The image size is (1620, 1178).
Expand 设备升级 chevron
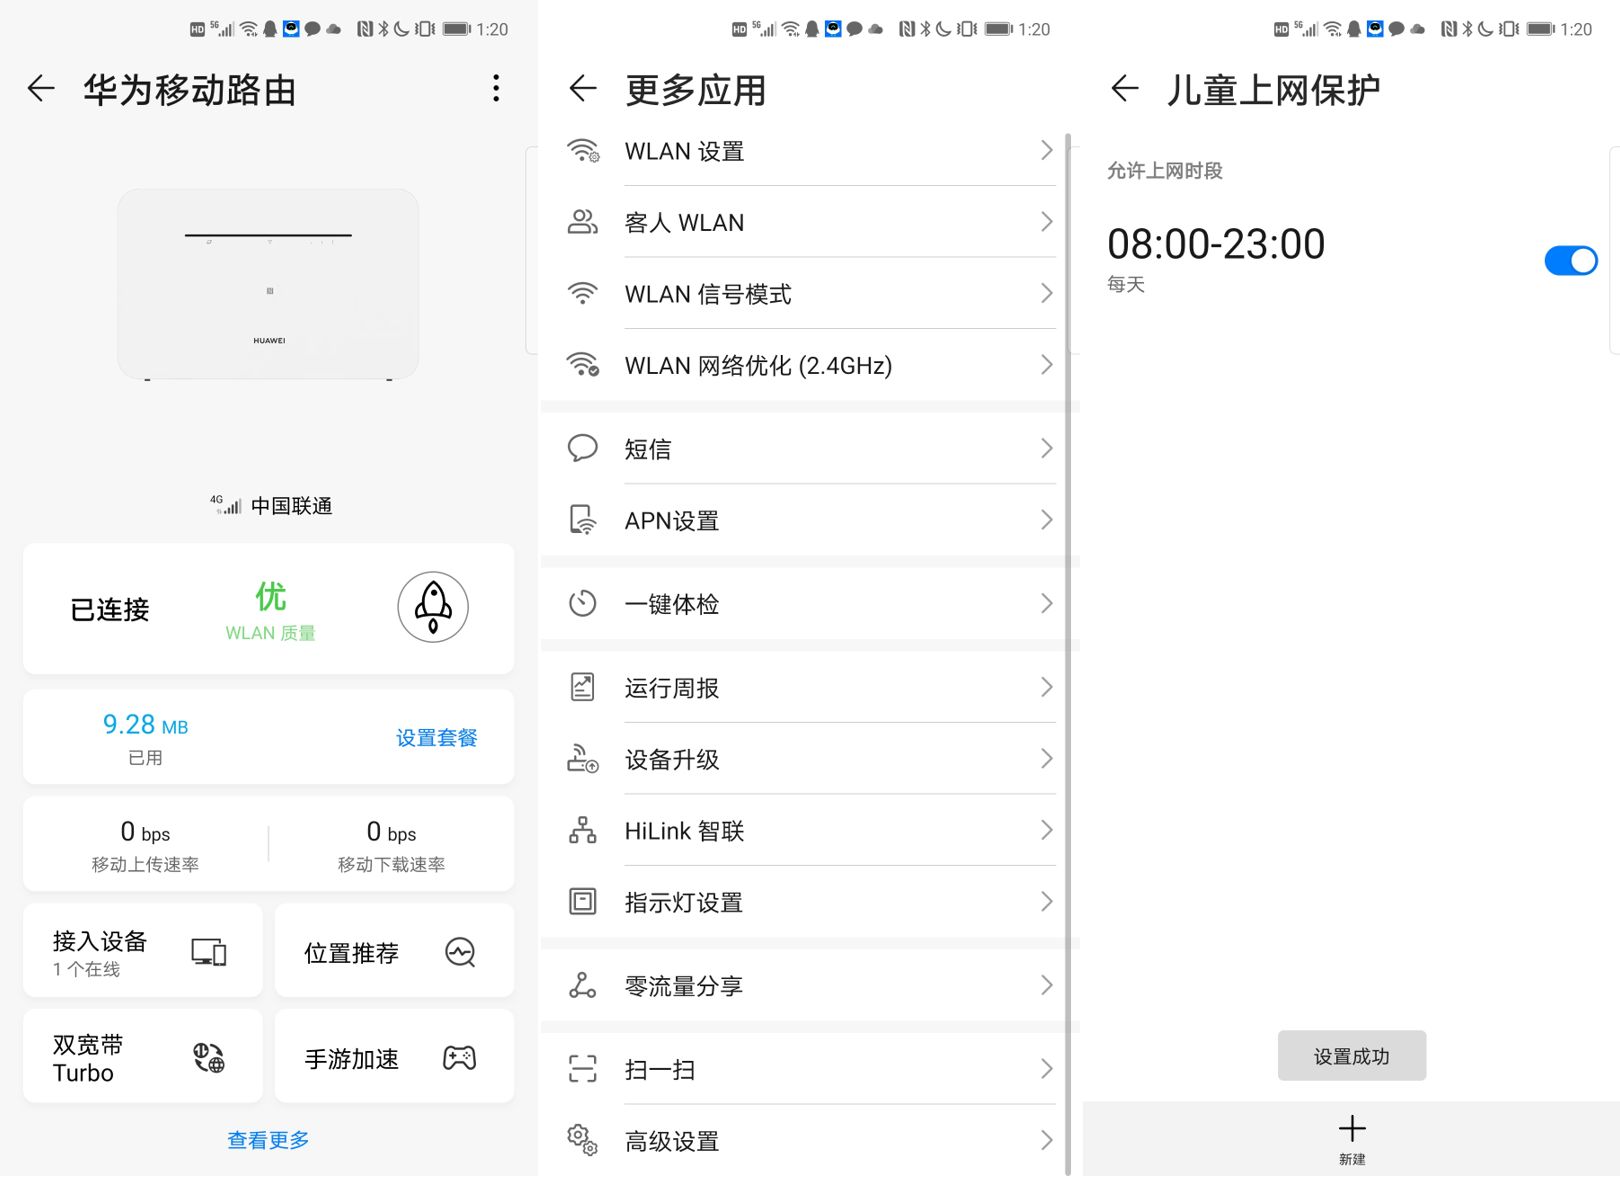click(x=1047, y=759)
